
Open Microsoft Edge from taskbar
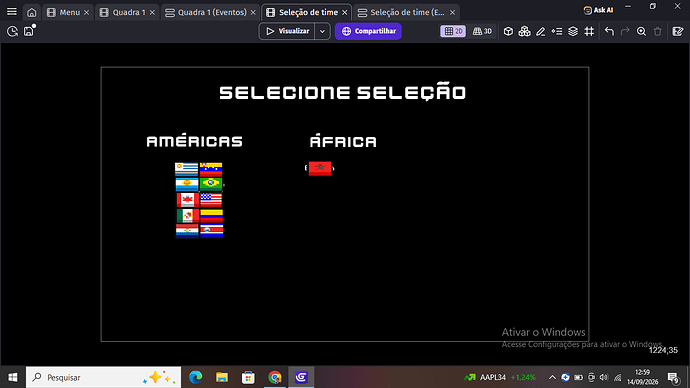(195, 377)
